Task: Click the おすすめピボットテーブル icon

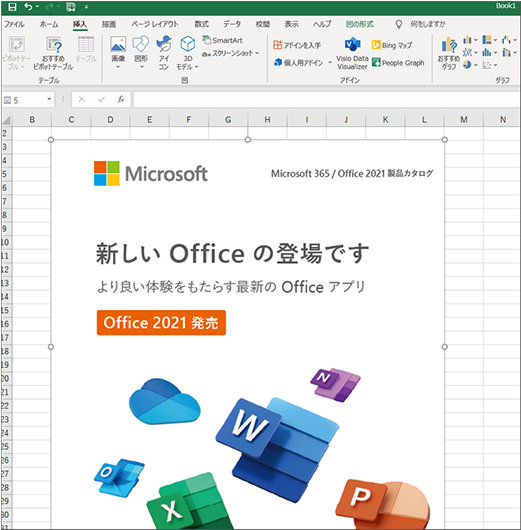Action: [53, 44]
